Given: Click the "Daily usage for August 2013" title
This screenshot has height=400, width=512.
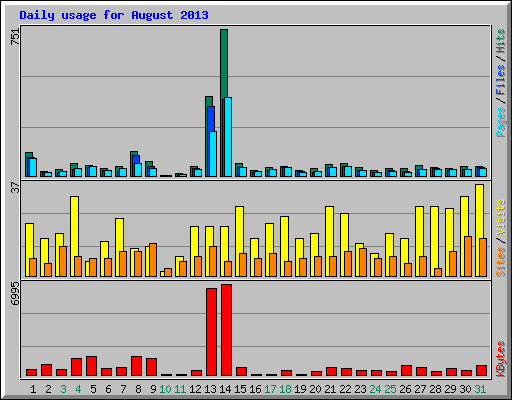Looking at the screenshot, I should (114, 15).
